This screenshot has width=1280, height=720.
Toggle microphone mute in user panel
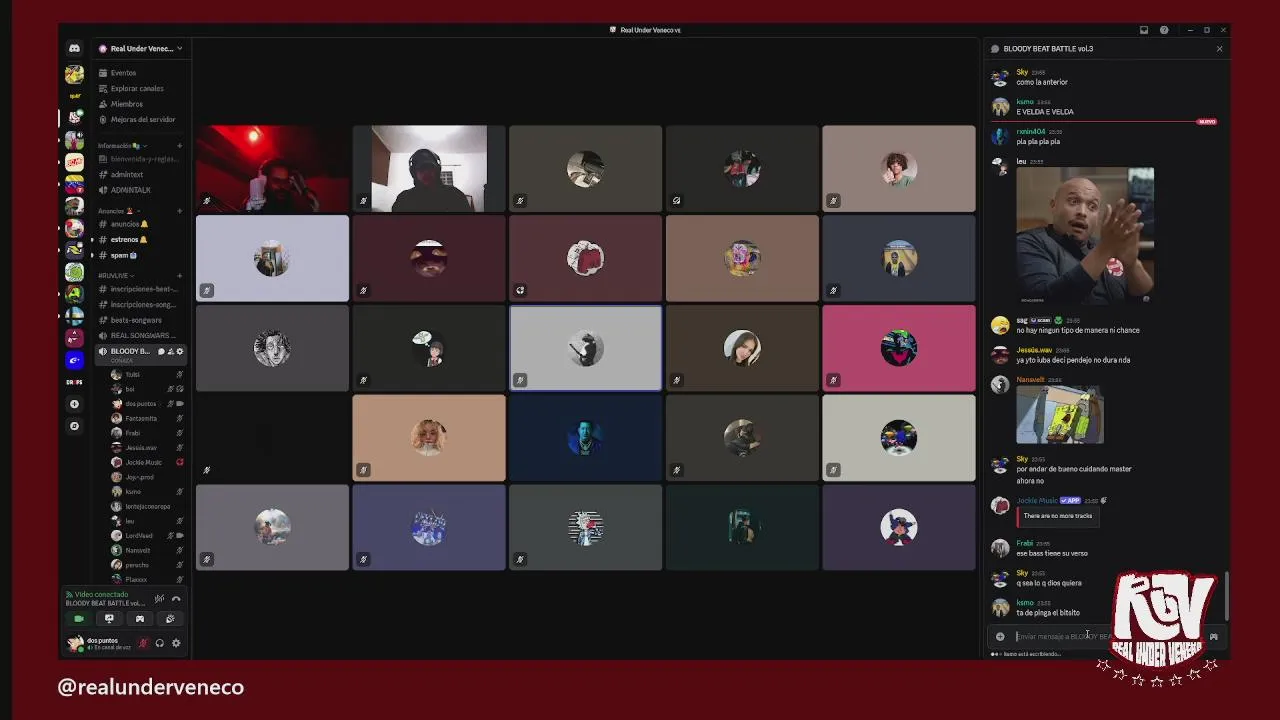(x=143, y=643)
